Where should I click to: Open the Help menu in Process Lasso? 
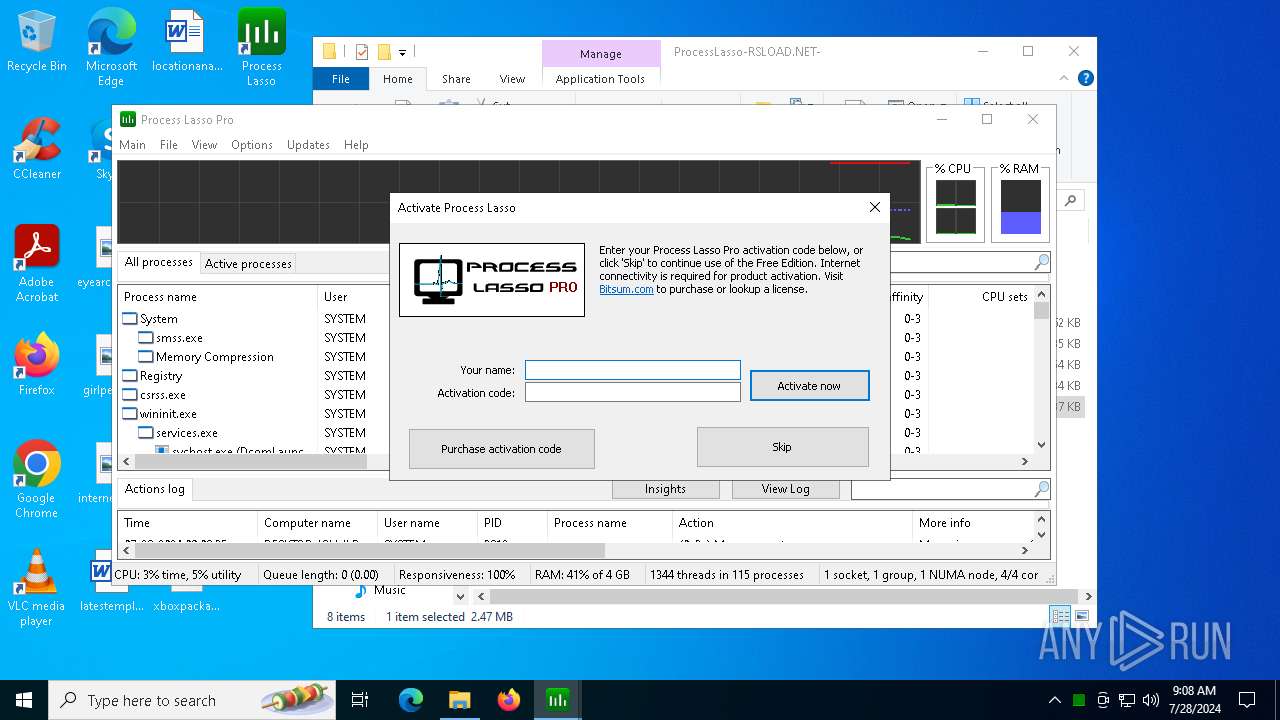(356, 145)
